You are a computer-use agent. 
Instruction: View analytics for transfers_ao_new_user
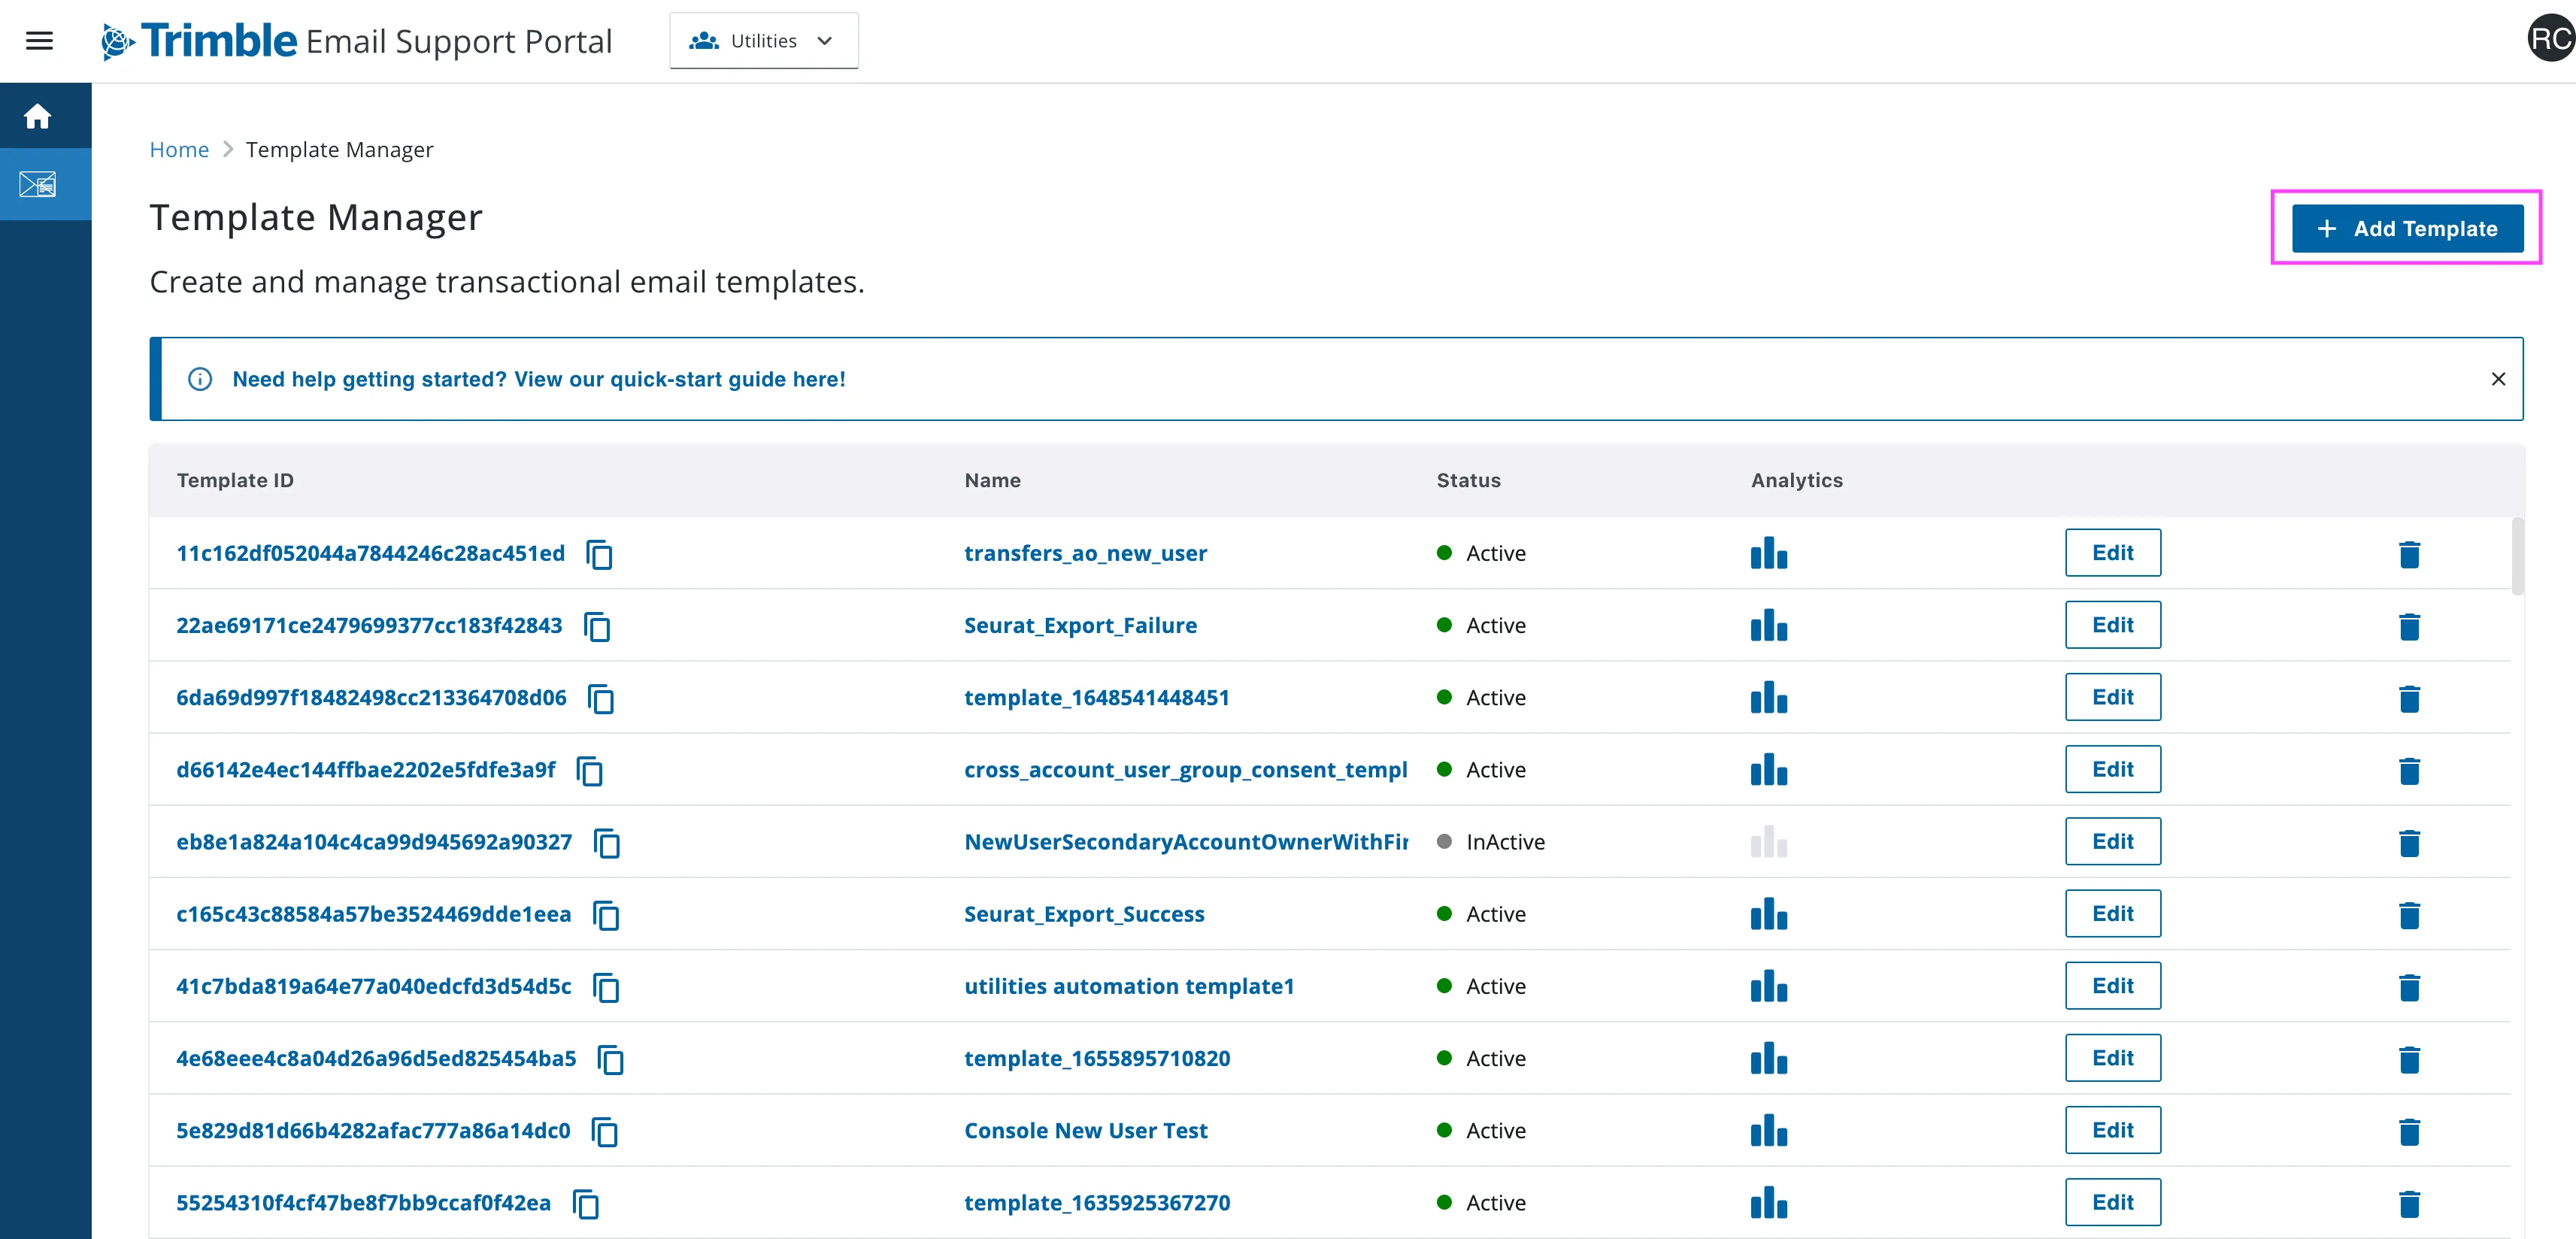point(1768,553)
